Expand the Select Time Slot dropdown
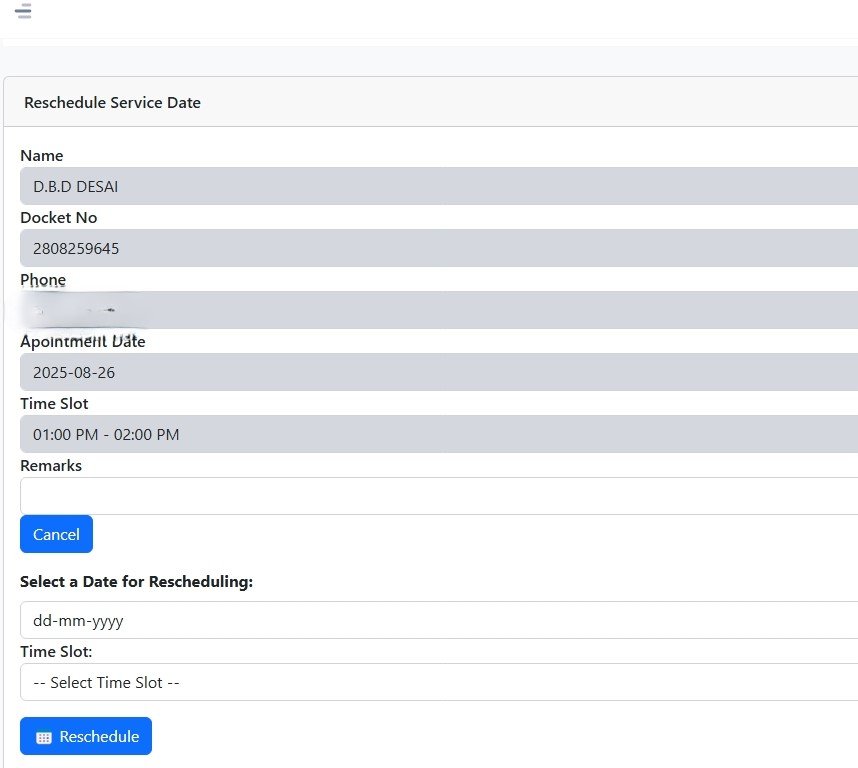Screen dimensions: 858x768 coord(438,682)
